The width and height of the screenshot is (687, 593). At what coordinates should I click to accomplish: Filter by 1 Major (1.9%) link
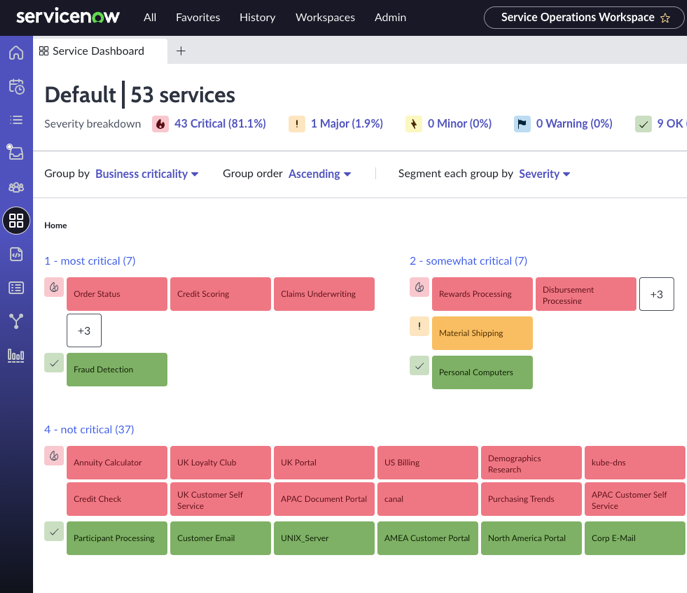(x=347, y=124)
